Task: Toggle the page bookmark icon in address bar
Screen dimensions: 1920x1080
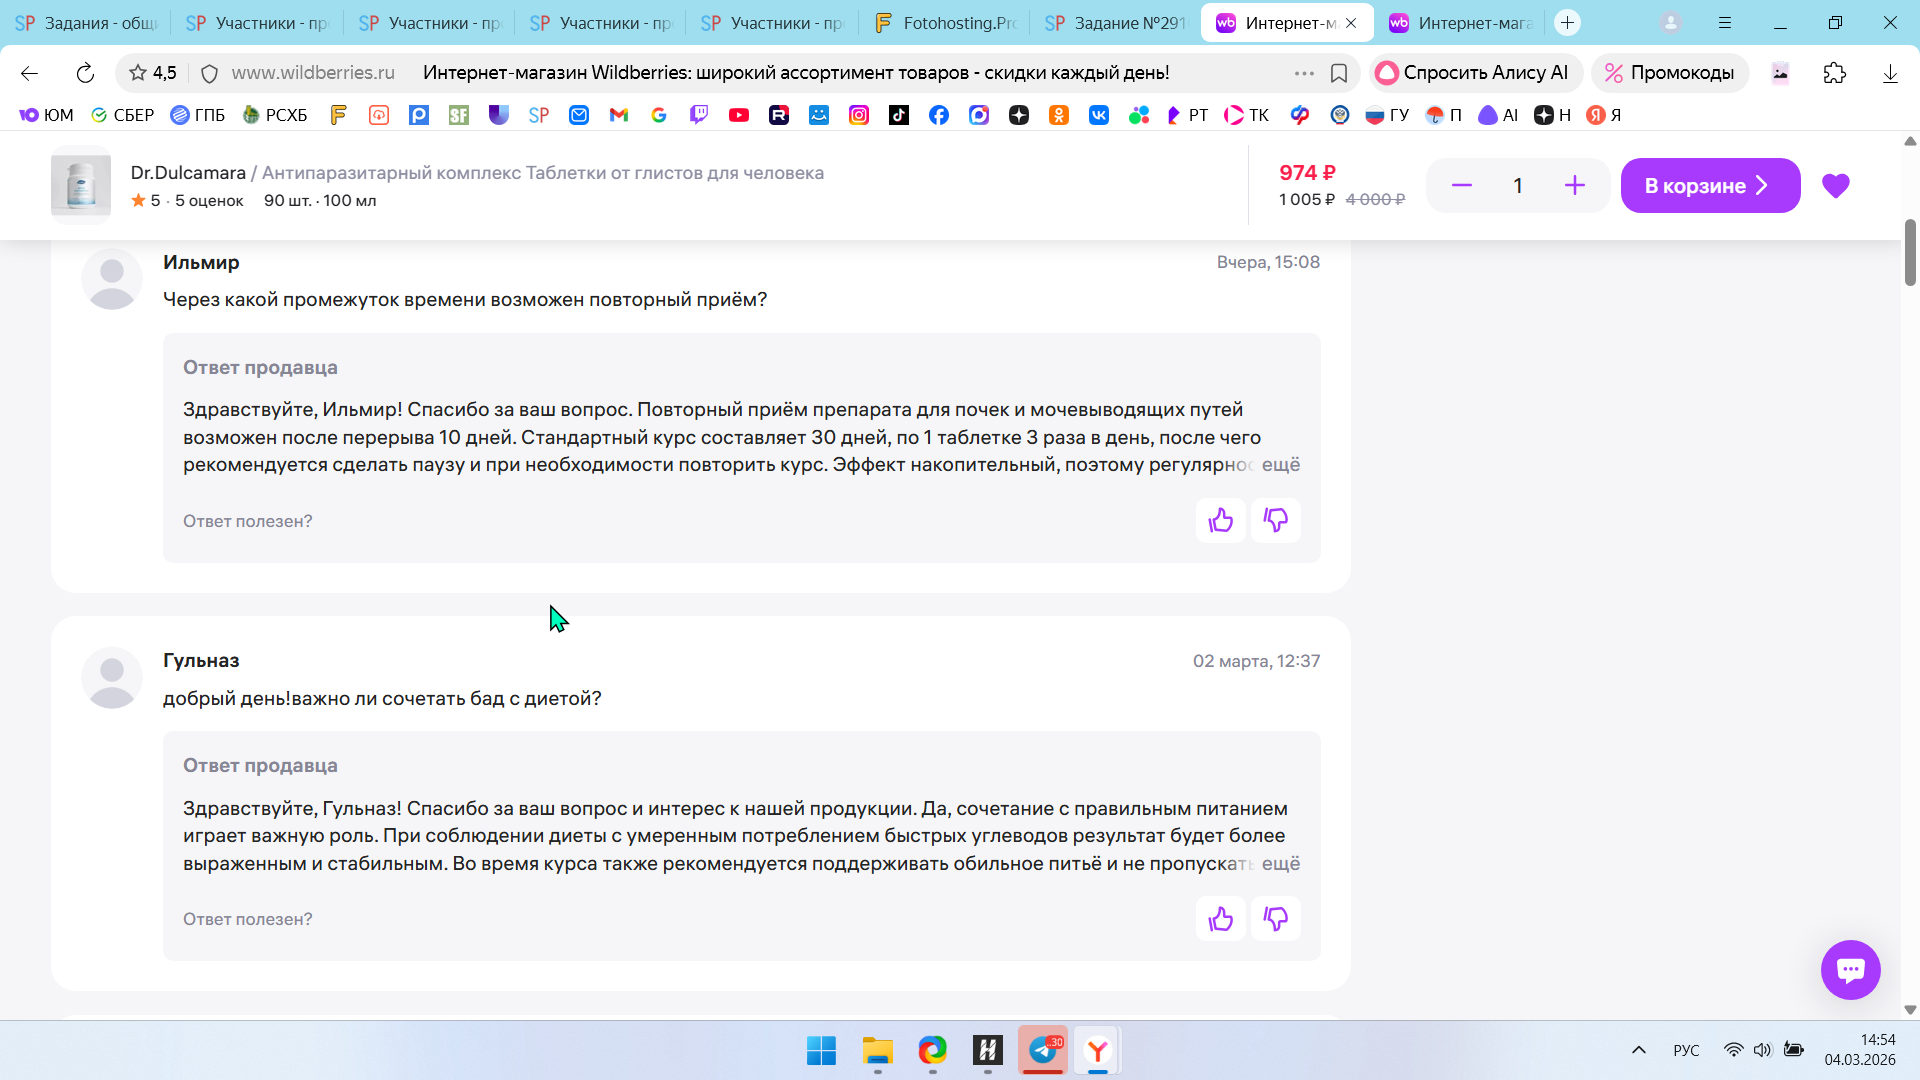Action: tap(1339, 73)
